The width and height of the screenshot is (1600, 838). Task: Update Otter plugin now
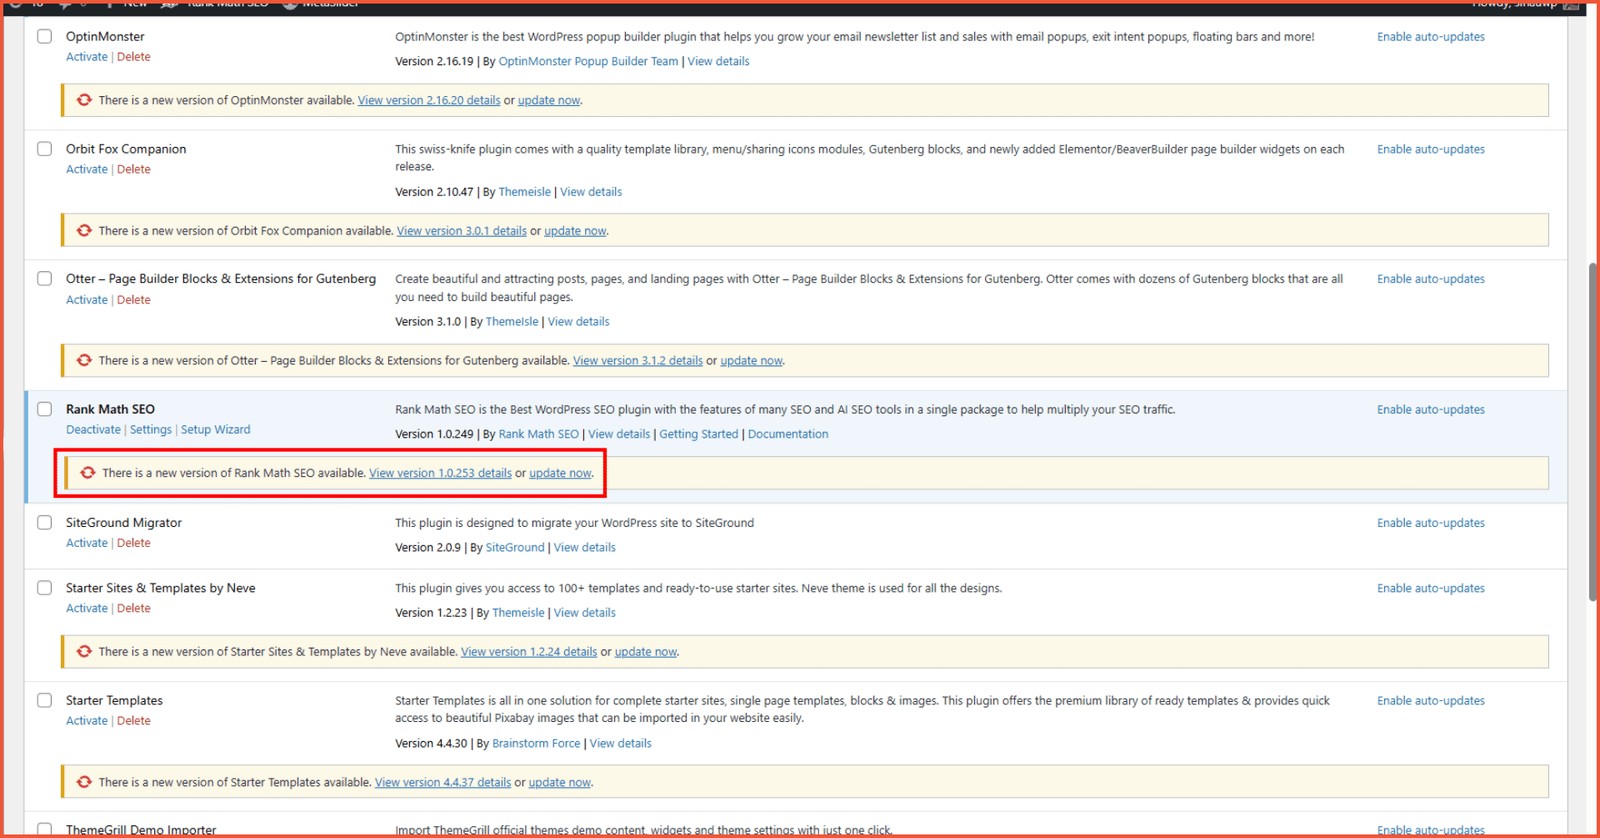752,361
